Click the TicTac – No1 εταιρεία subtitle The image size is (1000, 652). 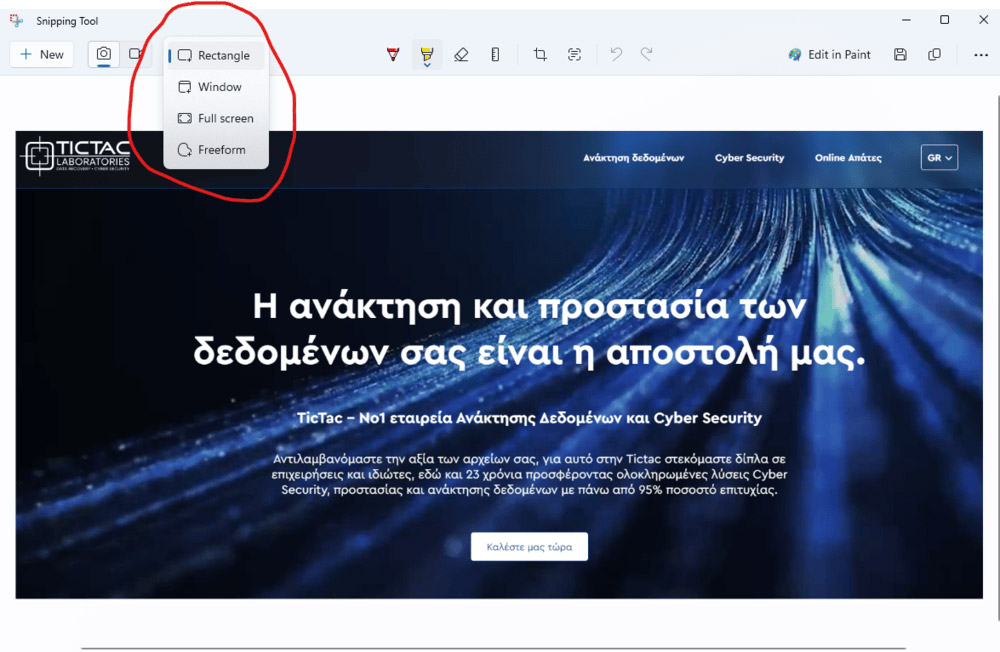pos(529,418)
